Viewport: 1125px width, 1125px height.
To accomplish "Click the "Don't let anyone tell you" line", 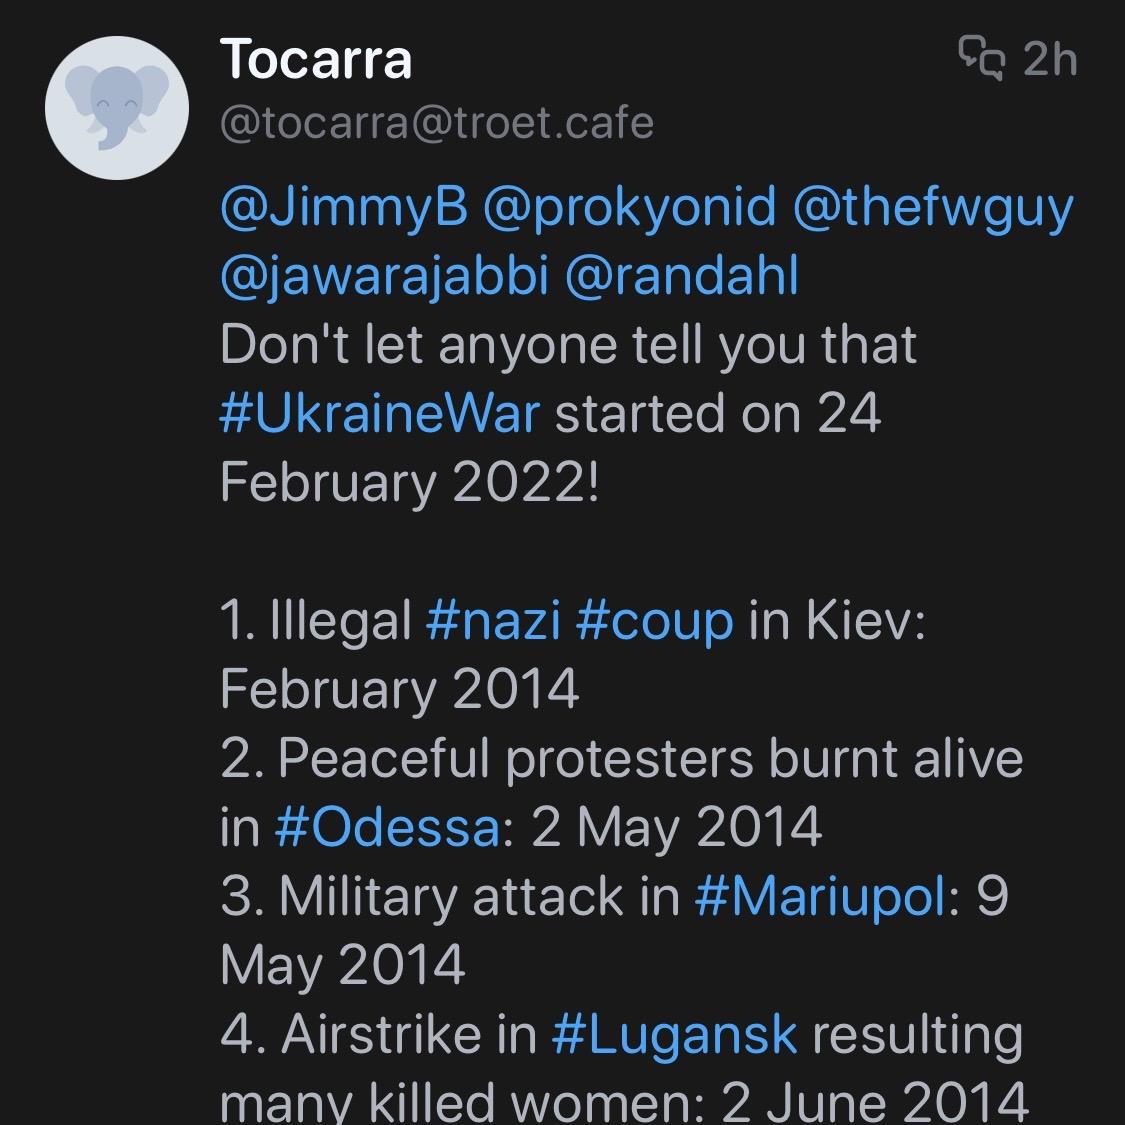I will pos(567,345).
